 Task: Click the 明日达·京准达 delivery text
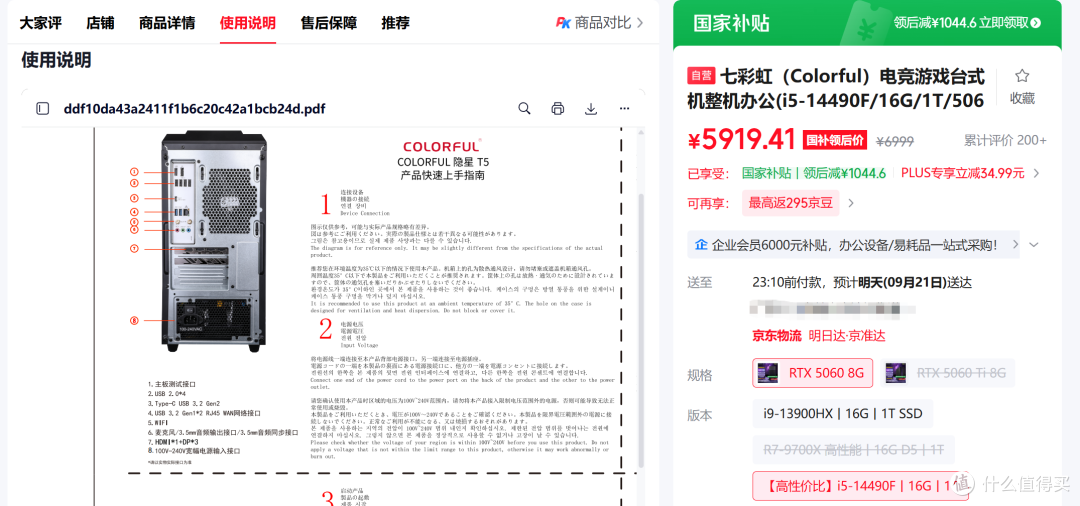pos(847,336)
